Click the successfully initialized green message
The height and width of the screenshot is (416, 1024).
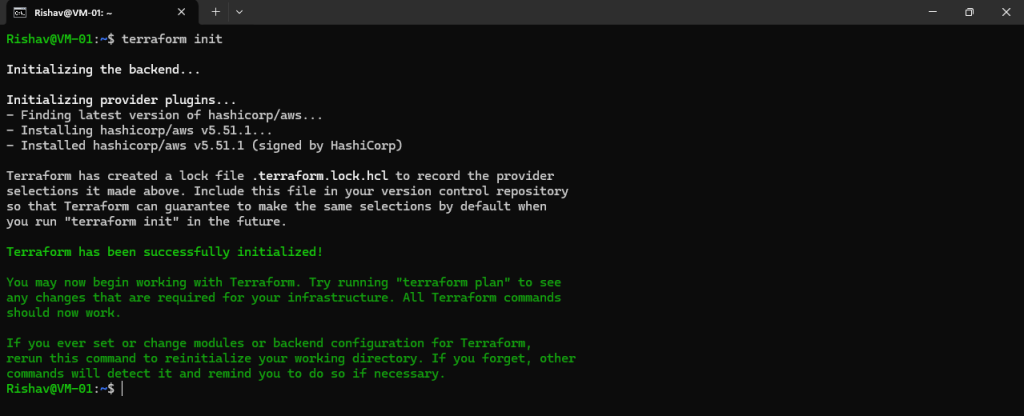[165, 252]
